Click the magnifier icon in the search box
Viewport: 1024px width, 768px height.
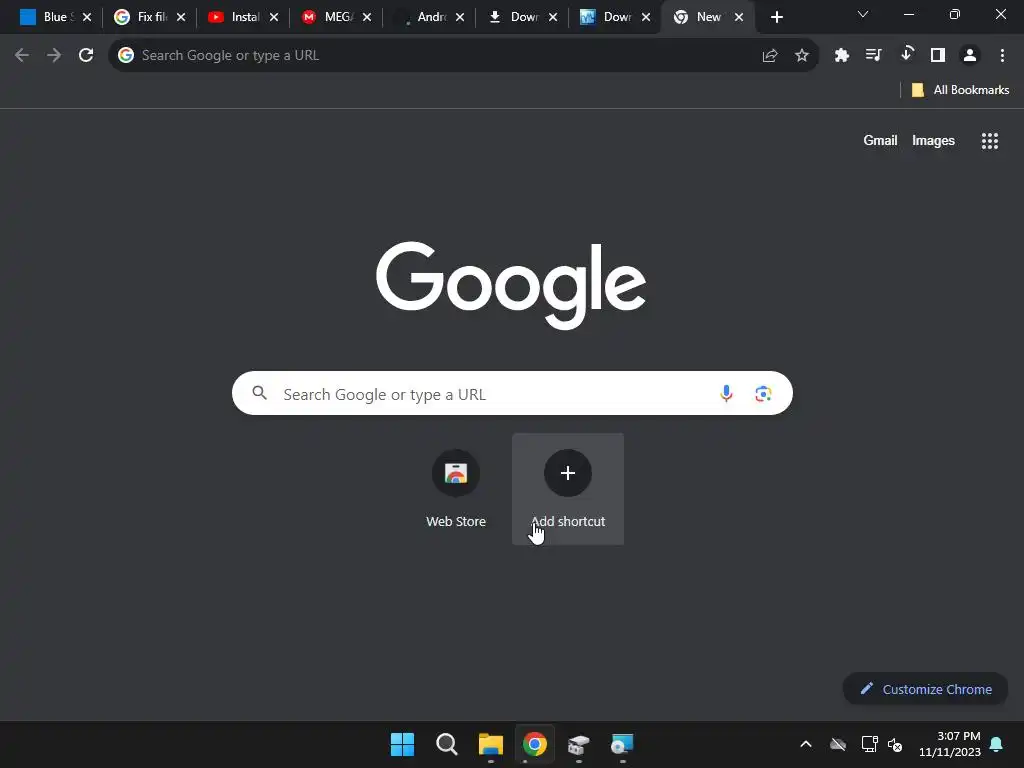260,393
